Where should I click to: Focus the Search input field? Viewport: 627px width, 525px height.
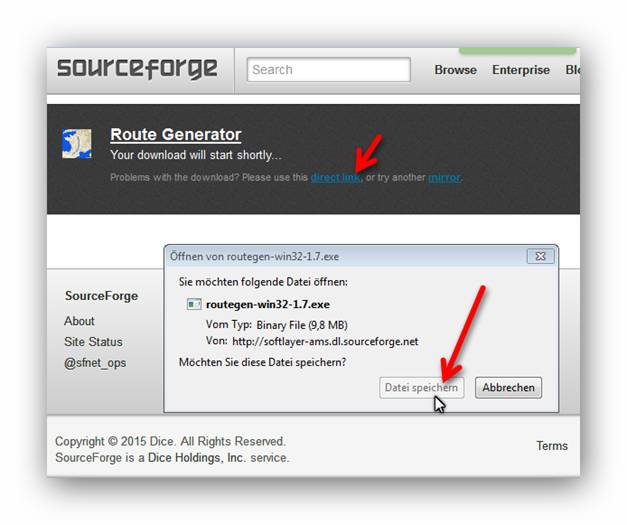pyautogui.click(x=329, y=70)
